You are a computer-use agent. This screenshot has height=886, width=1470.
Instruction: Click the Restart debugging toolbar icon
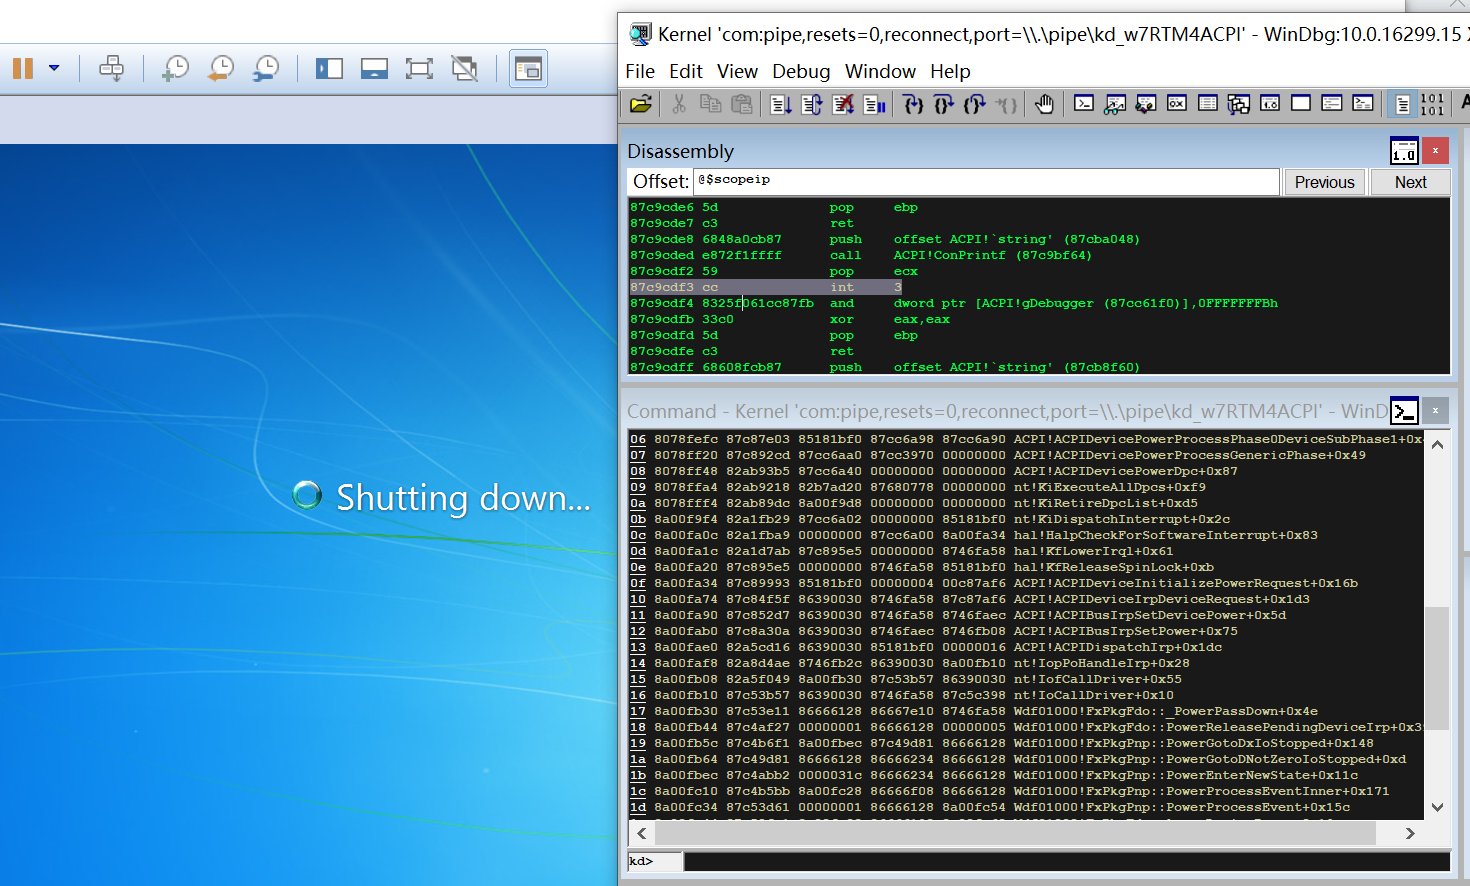click(812, 103)
